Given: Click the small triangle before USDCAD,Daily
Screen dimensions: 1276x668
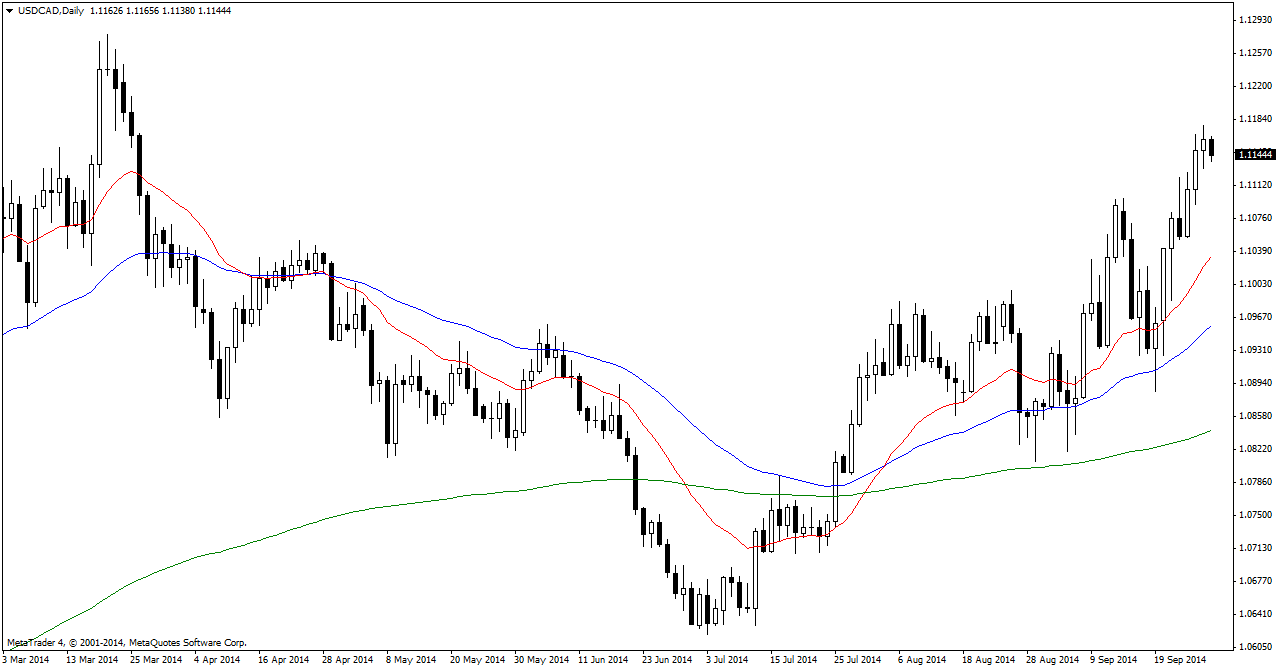Looking at the screenshot, I should (9, 10).
